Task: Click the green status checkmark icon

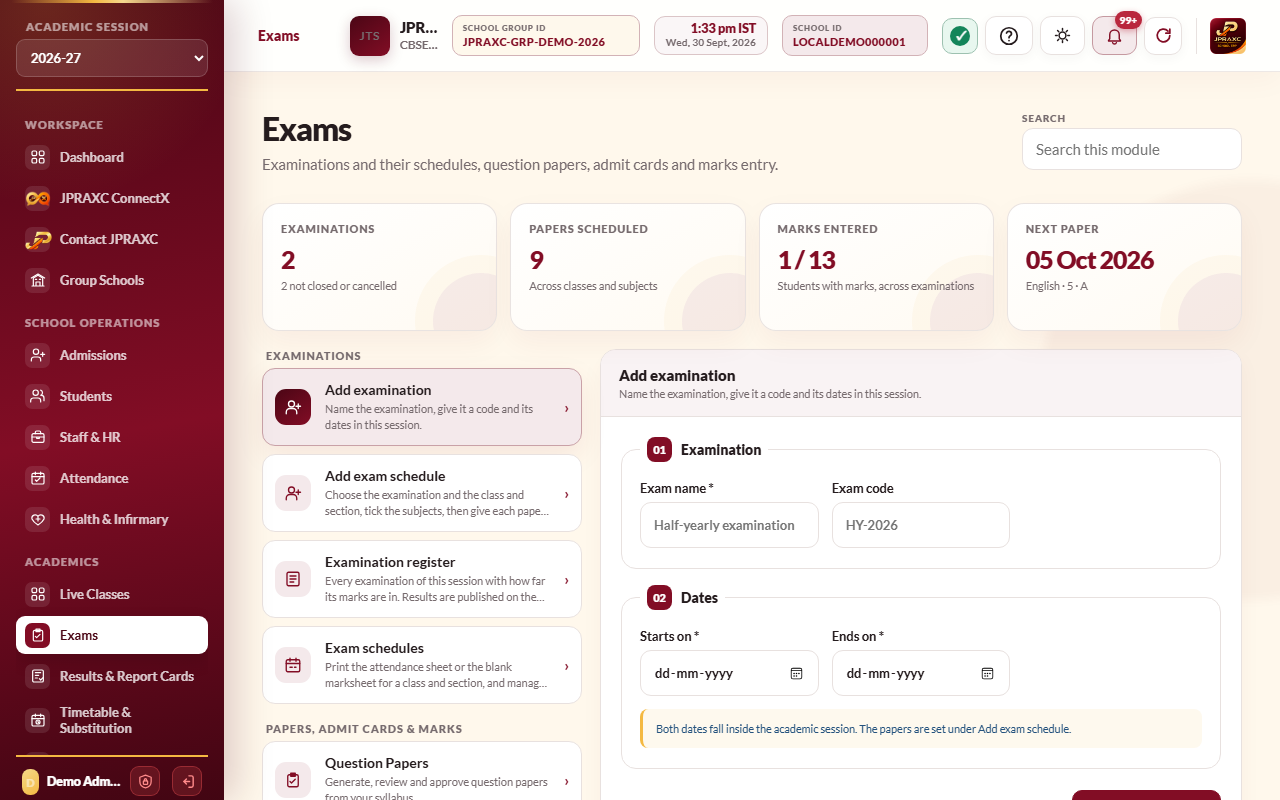Action: coord(960,36)
